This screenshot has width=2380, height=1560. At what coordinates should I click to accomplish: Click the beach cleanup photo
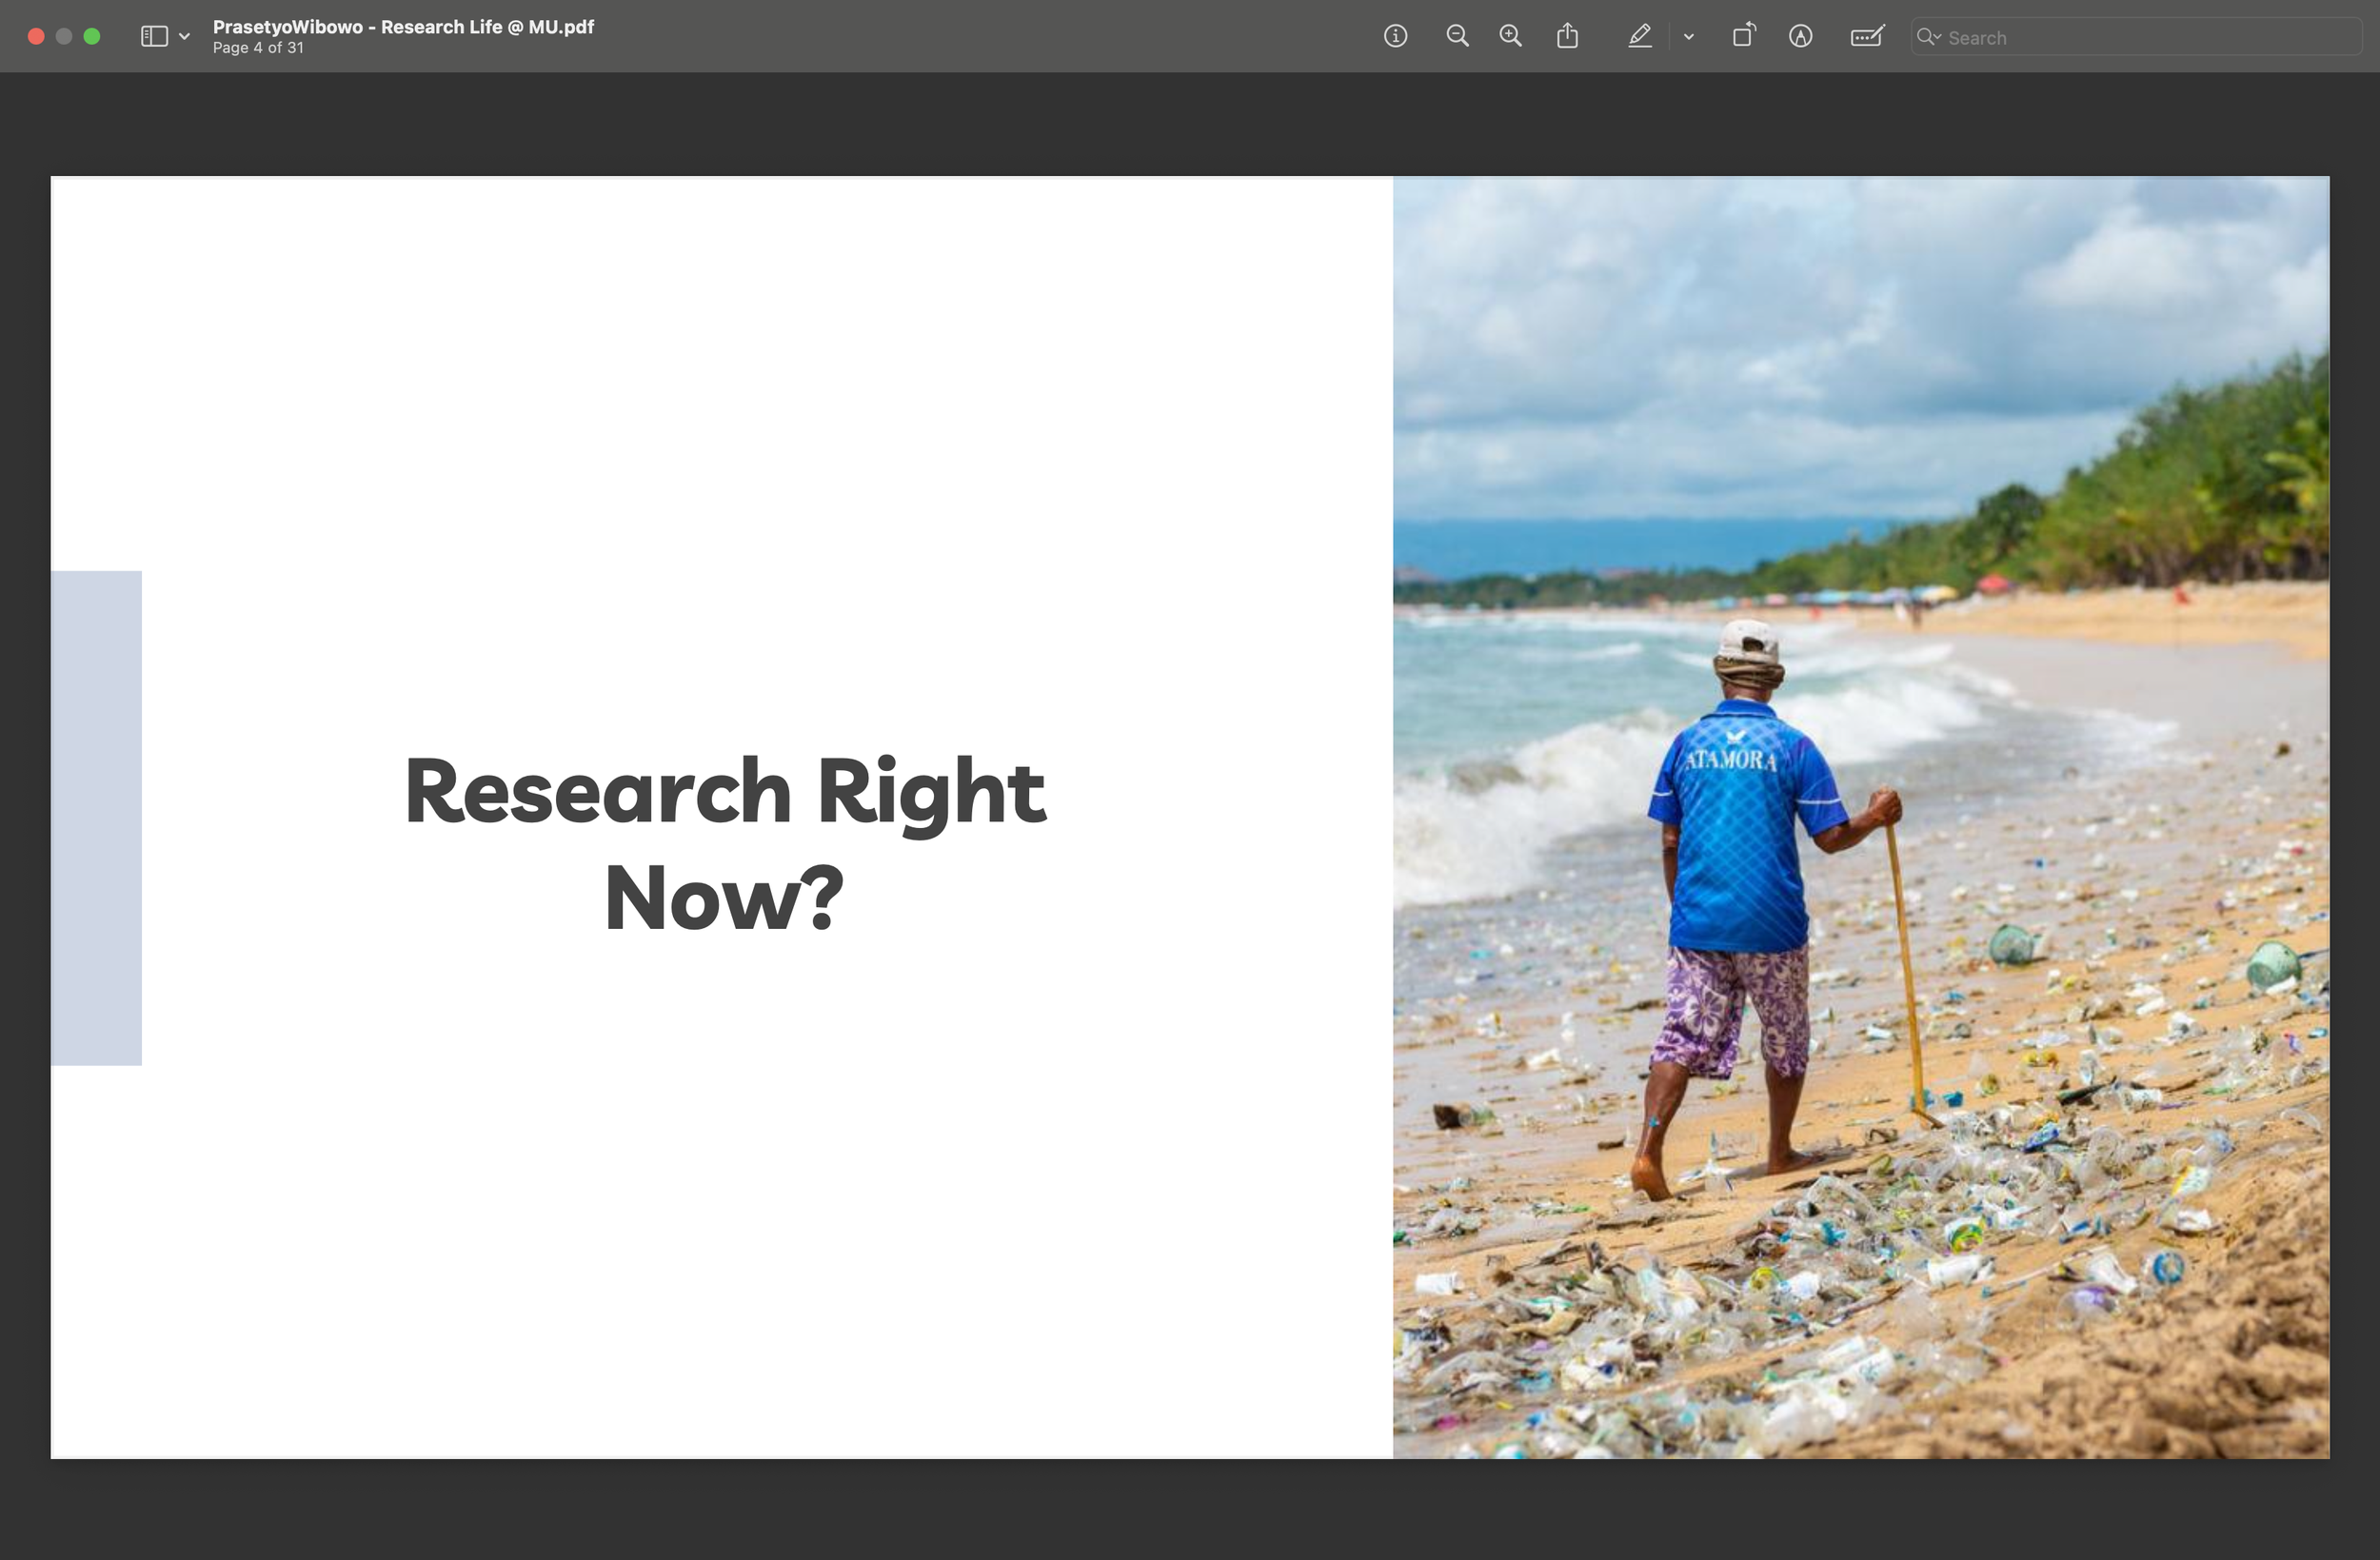tap(1860, 817)
